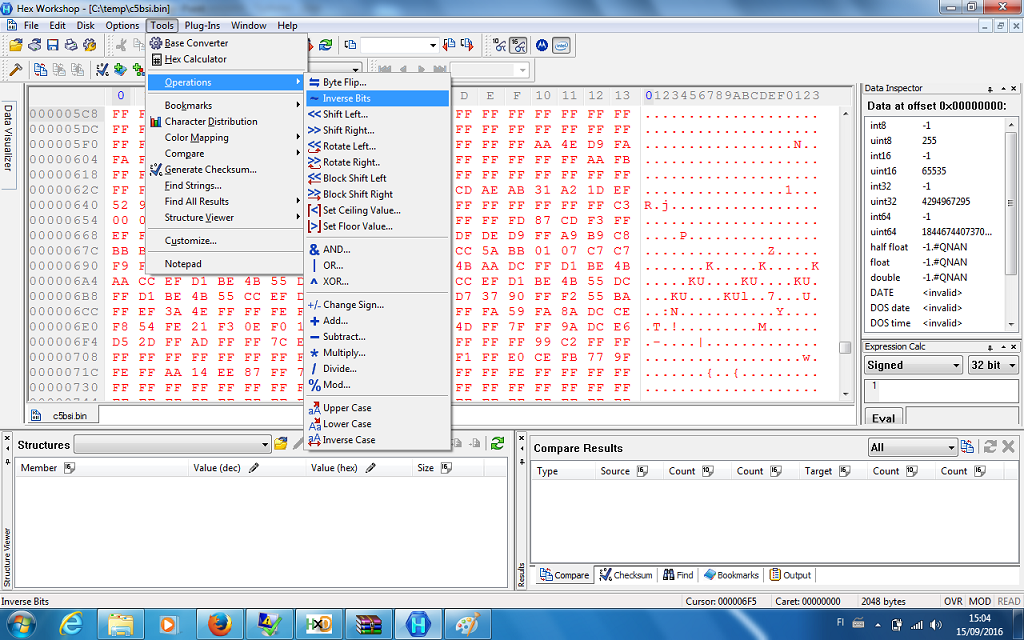Screen dimensions: 1024x640
Task: Clear compare results with the X icon
Action: tap(1008, 447)
